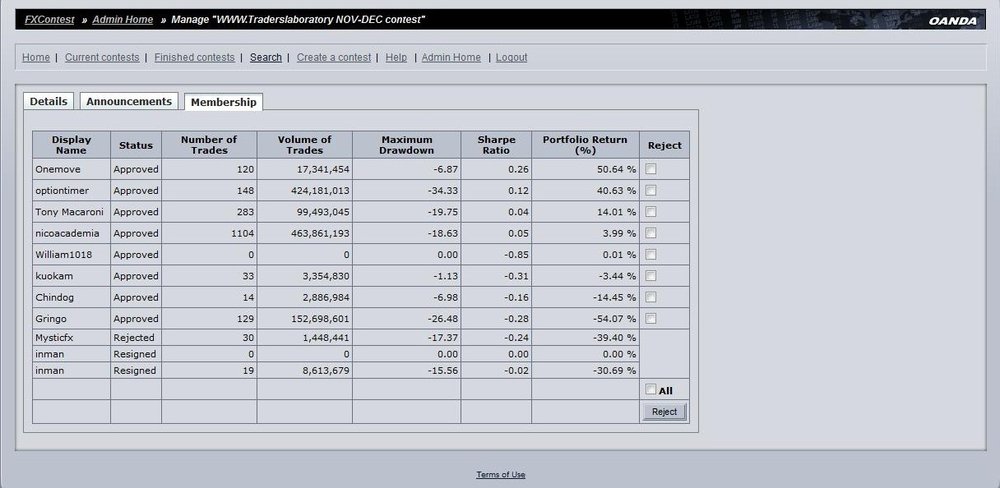Click the Status column header

click(x=136, y=145)
